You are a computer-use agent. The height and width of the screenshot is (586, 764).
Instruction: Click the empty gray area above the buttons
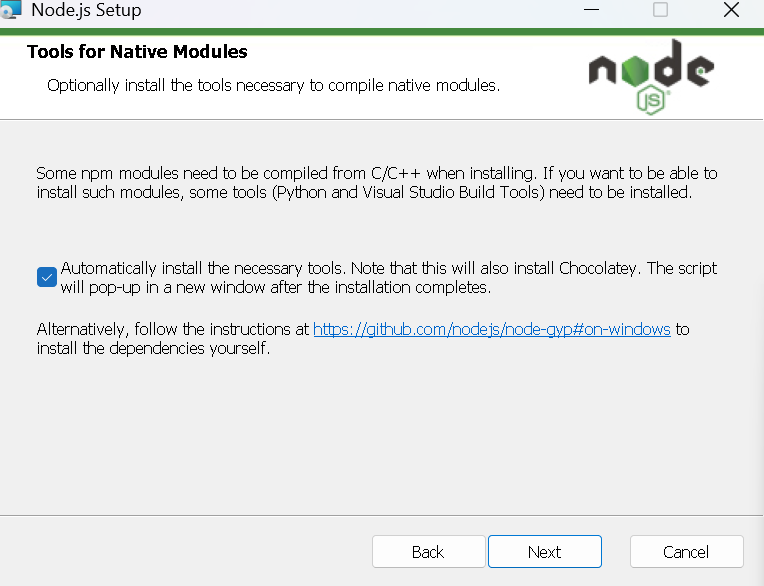(382, 440)
